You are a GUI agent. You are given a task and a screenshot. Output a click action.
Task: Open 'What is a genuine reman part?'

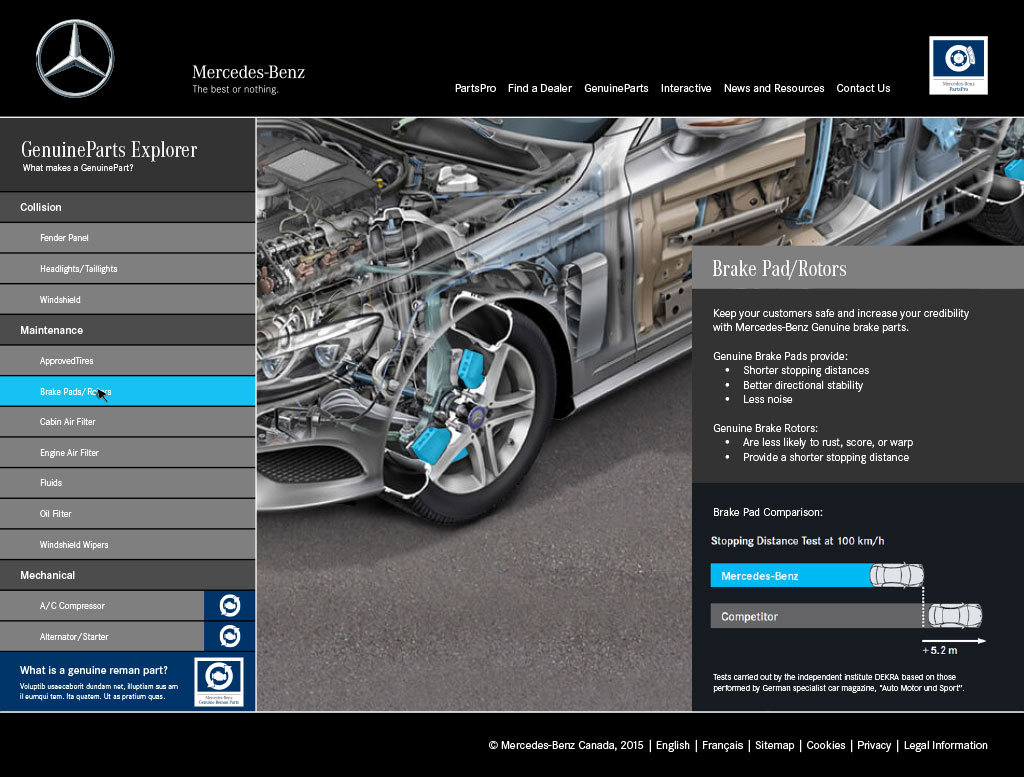coord(93,670)
